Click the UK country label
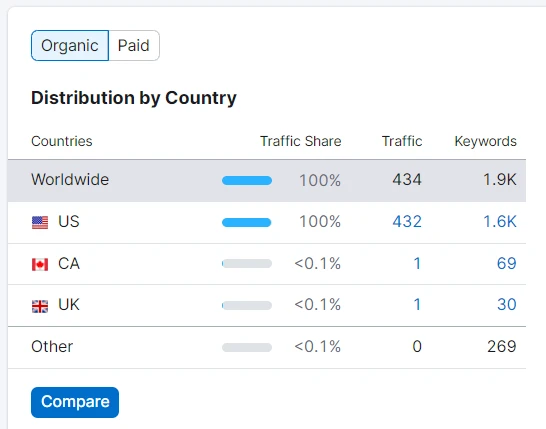The width and height of the screenshot is (546, 429). pyautogui.click(x=69, y=304)
